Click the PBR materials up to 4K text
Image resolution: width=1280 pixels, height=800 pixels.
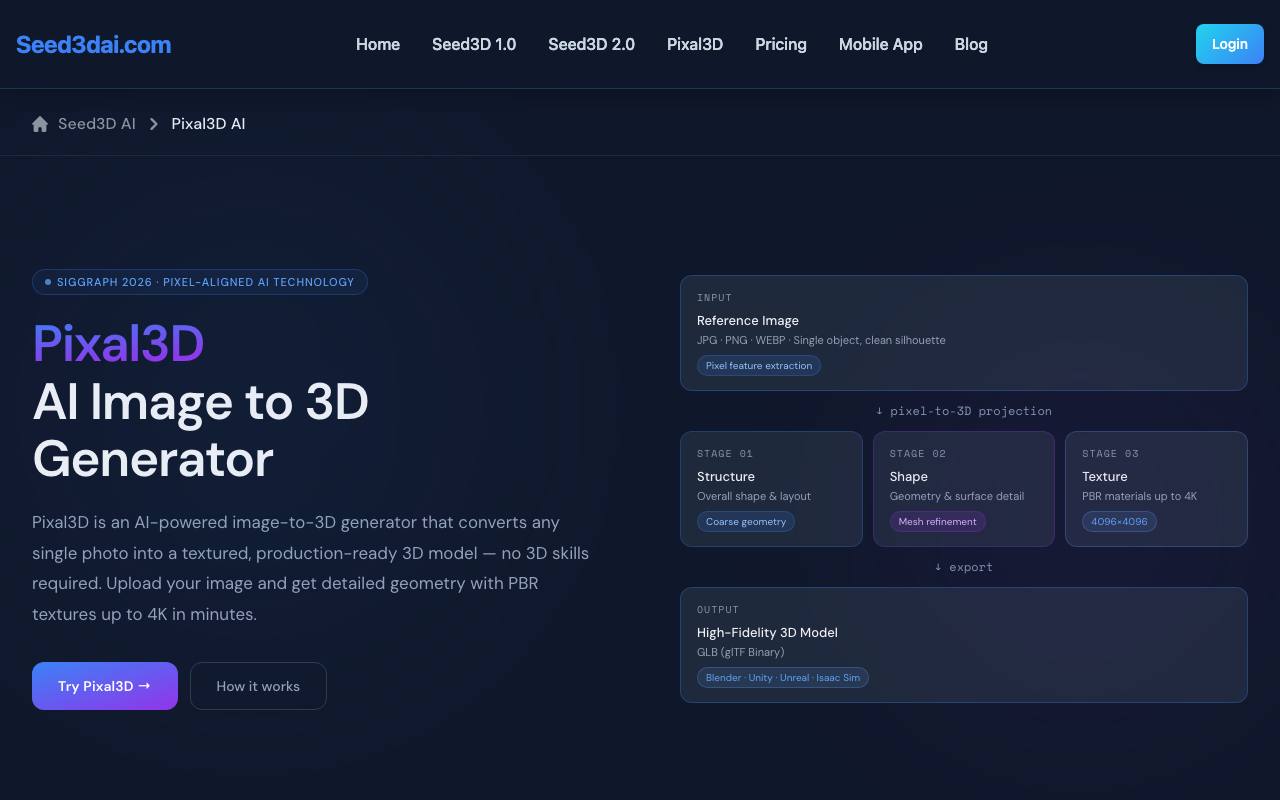(x=1140, y=496)
